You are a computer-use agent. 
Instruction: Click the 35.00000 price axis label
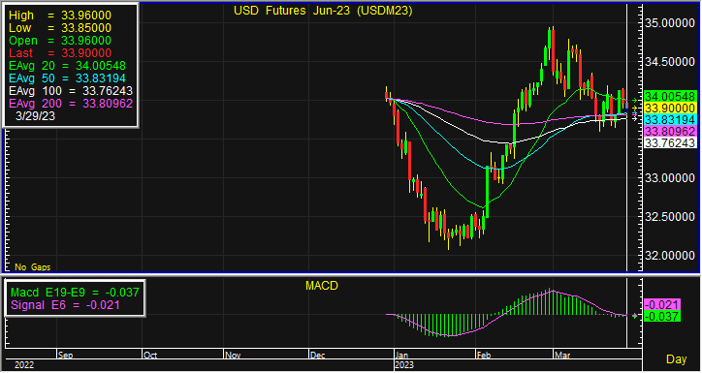pos(670,22)
